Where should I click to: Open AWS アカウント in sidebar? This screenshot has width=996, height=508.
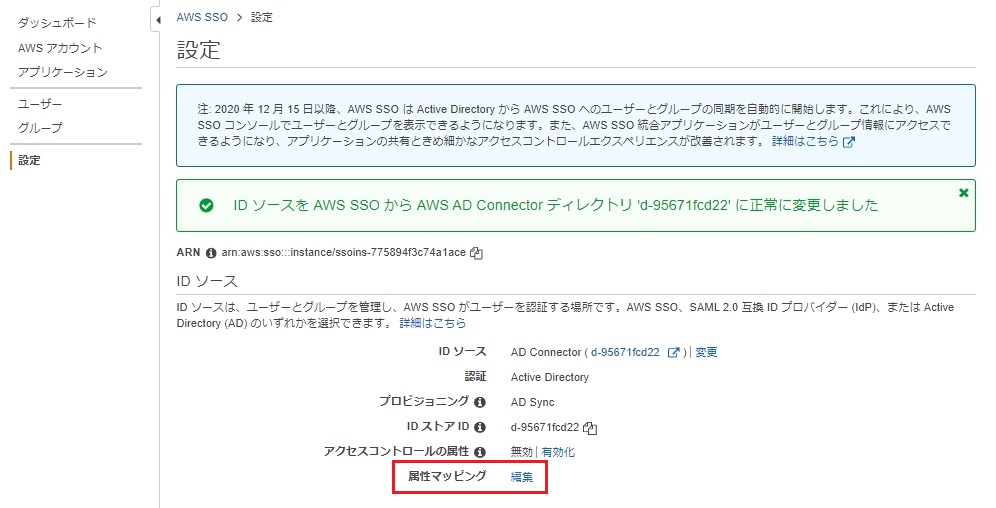coord(60,48)
